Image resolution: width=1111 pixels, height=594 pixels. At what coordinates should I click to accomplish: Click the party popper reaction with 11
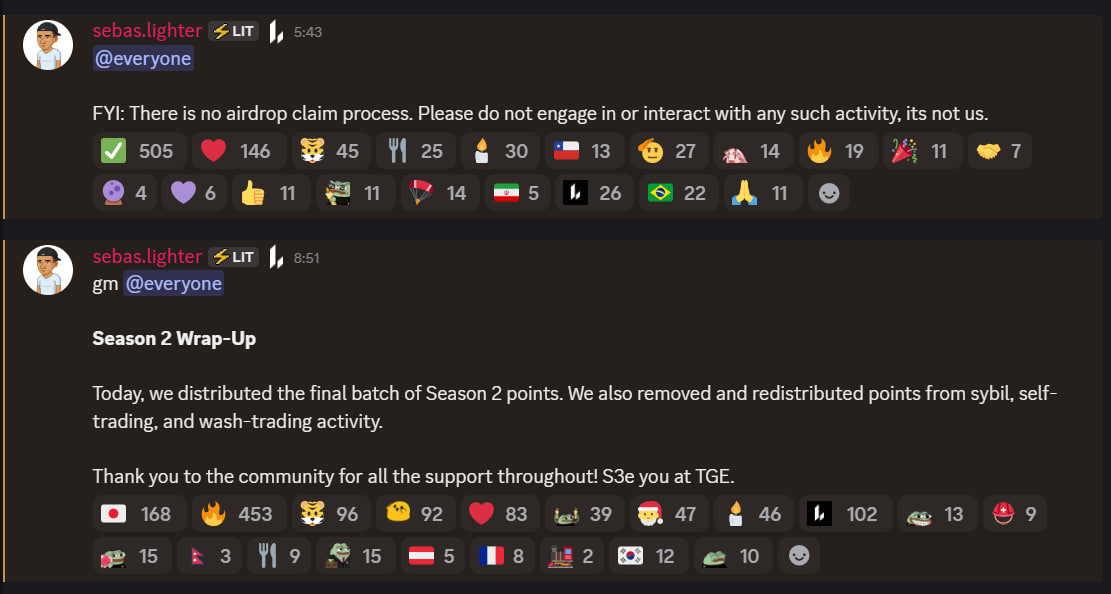click(x=922, y=151)
